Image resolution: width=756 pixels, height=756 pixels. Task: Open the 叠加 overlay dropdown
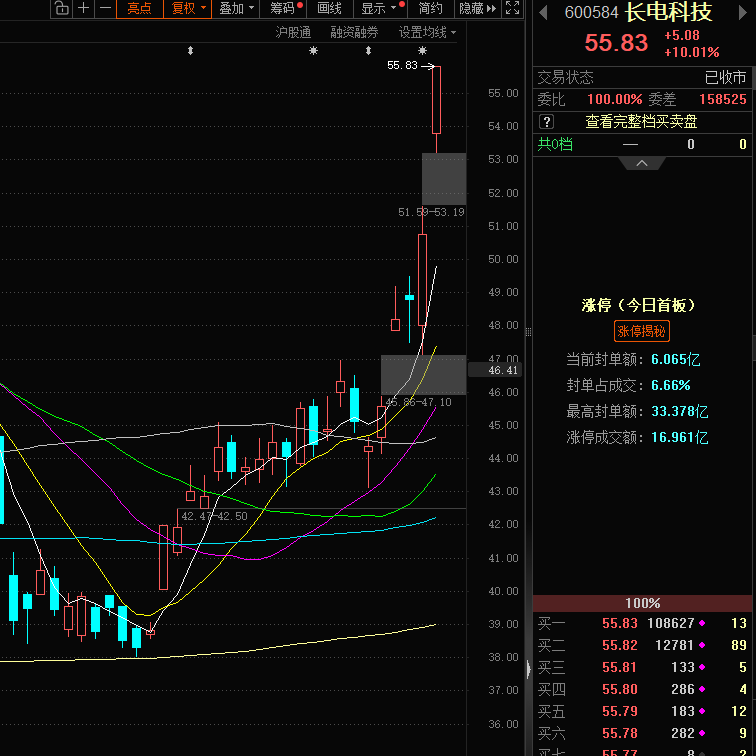(x=236, y=8)
